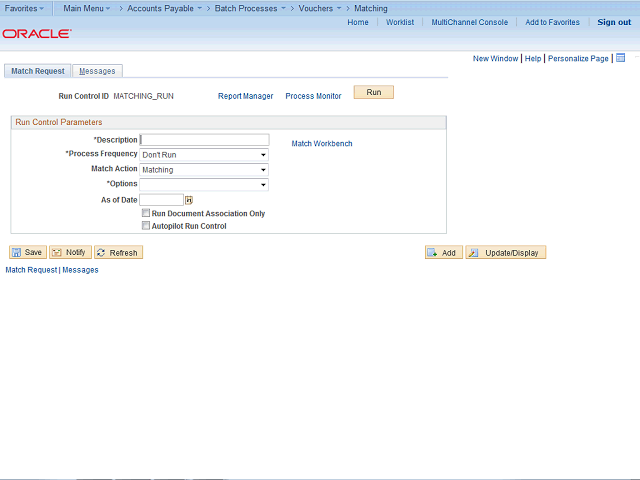This screenshot has height=480, width=640.
Task: Open the Options dropdown list
Action: tap(204, 184)
